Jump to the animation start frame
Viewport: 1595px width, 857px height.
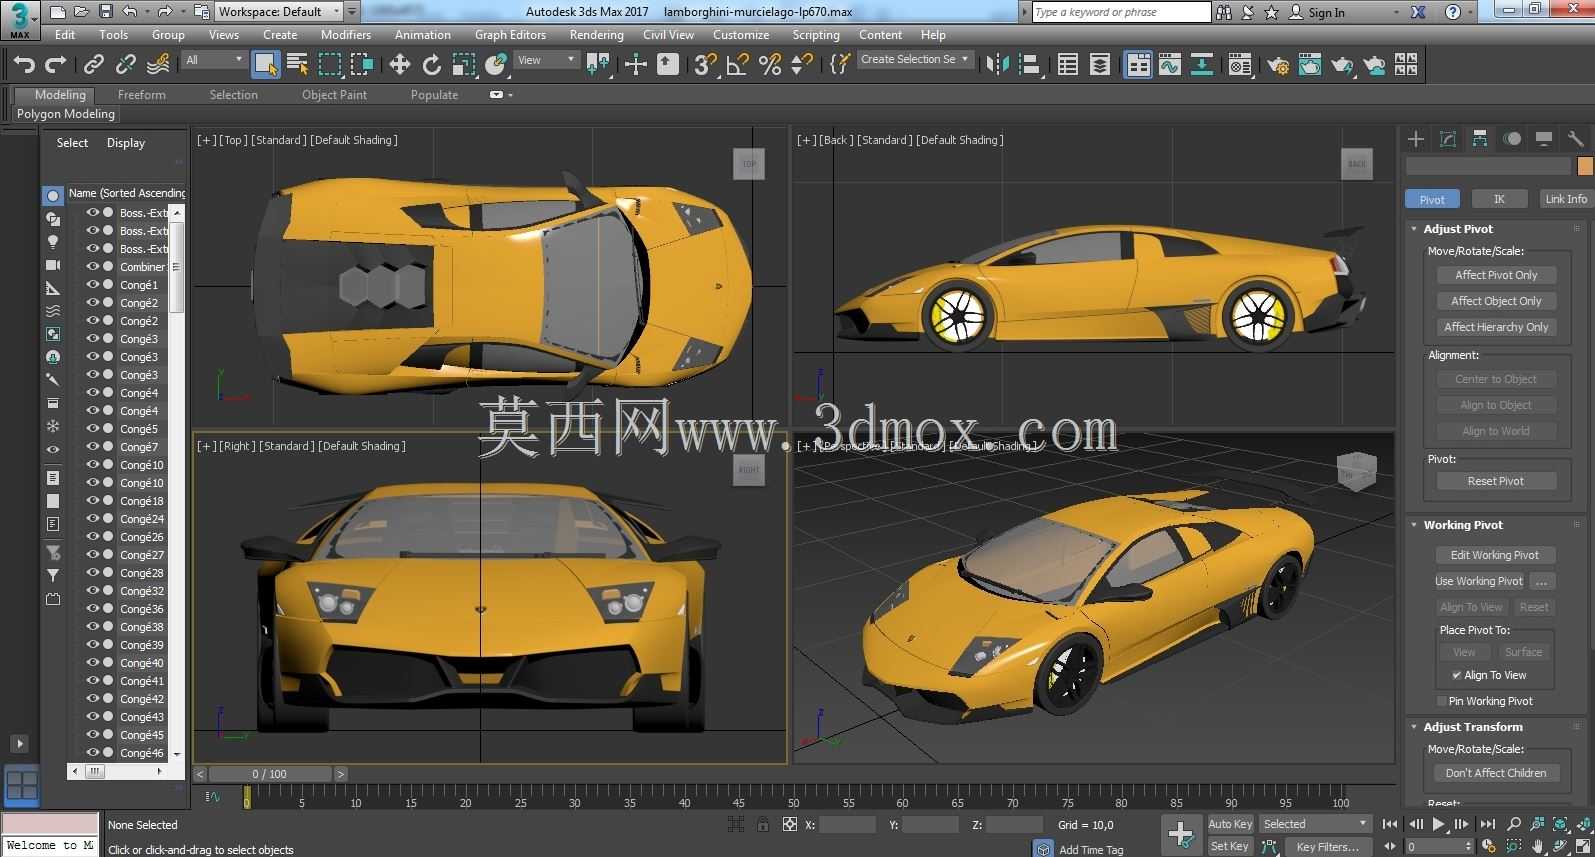tap(1390, 824)
